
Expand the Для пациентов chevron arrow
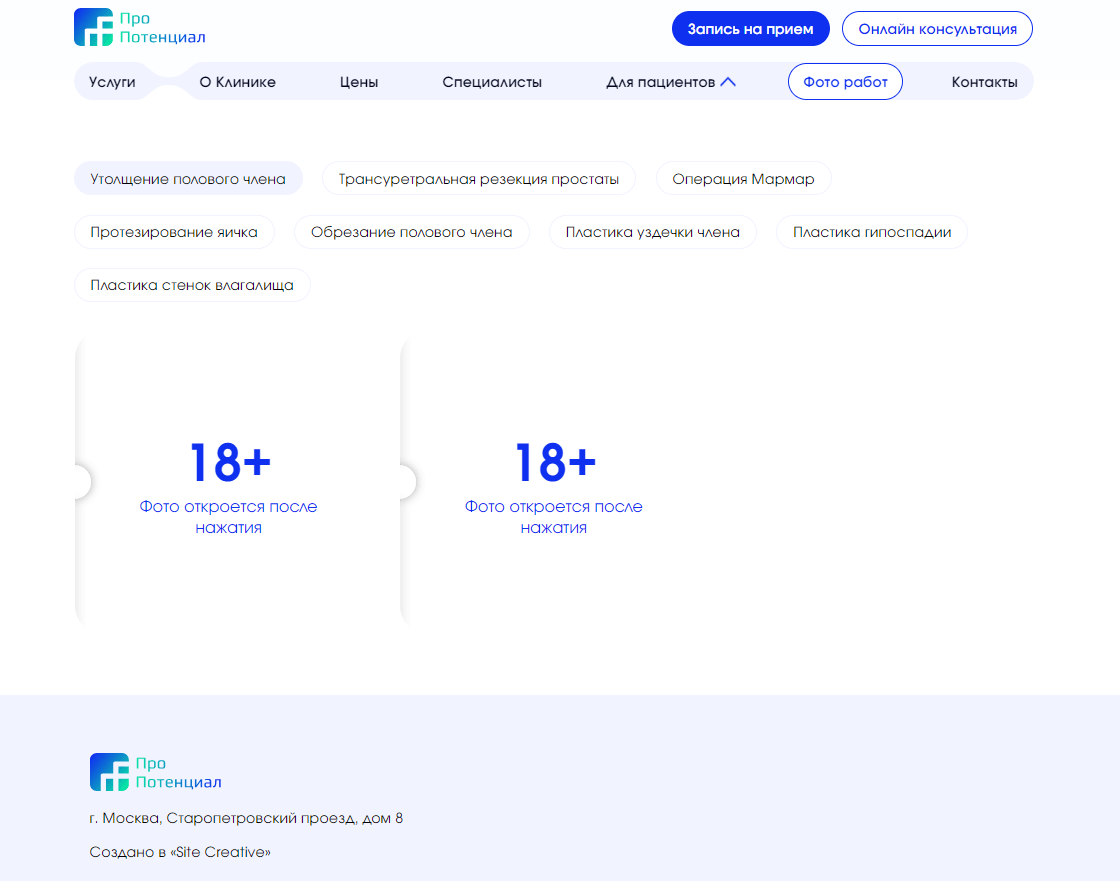728,82
